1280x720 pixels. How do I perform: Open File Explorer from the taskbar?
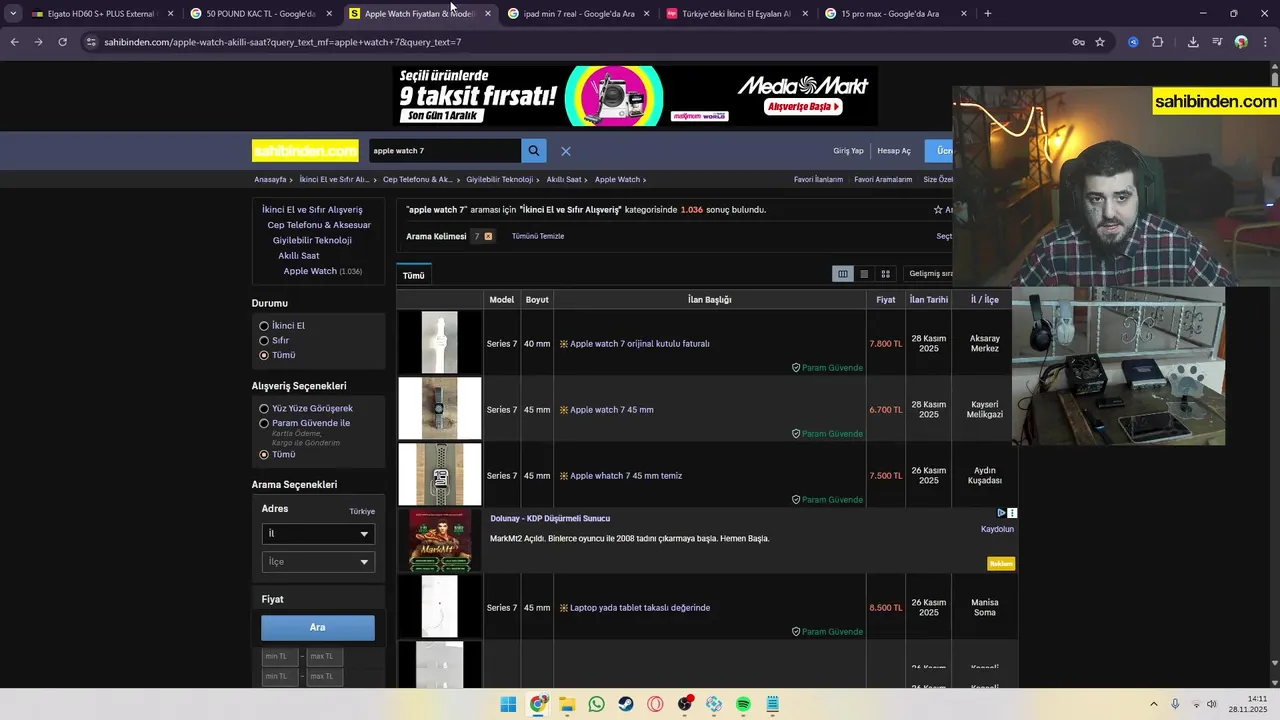(567, 704)
